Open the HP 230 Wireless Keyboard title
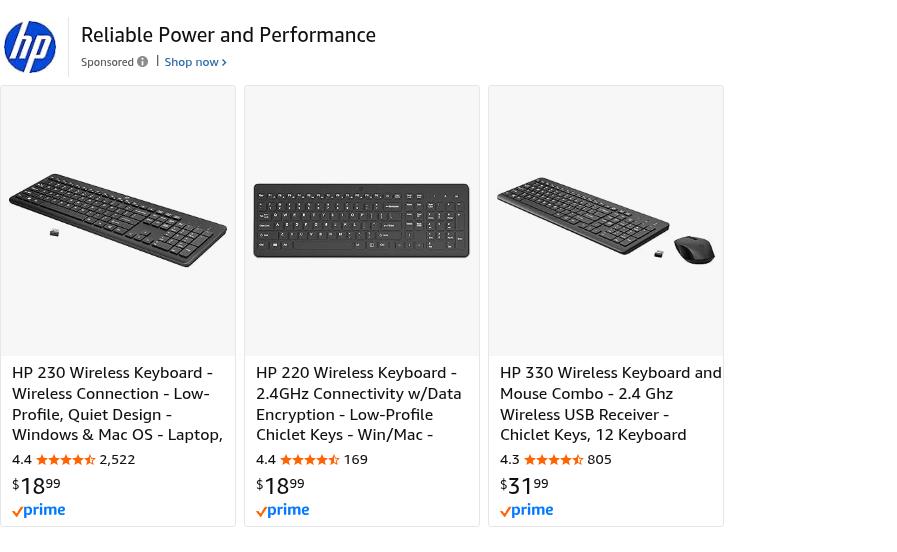Image resolution: width=897 pixels, height=552 pixels. coord(117,403)
